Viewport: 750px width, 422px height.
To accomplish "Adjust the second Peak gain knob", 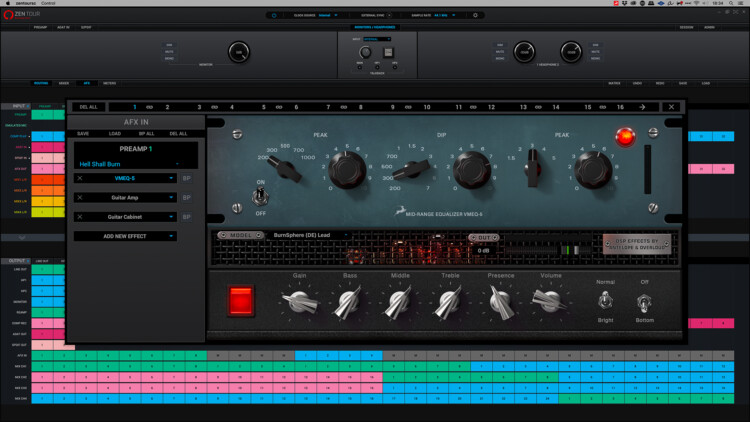I will 593,169.
